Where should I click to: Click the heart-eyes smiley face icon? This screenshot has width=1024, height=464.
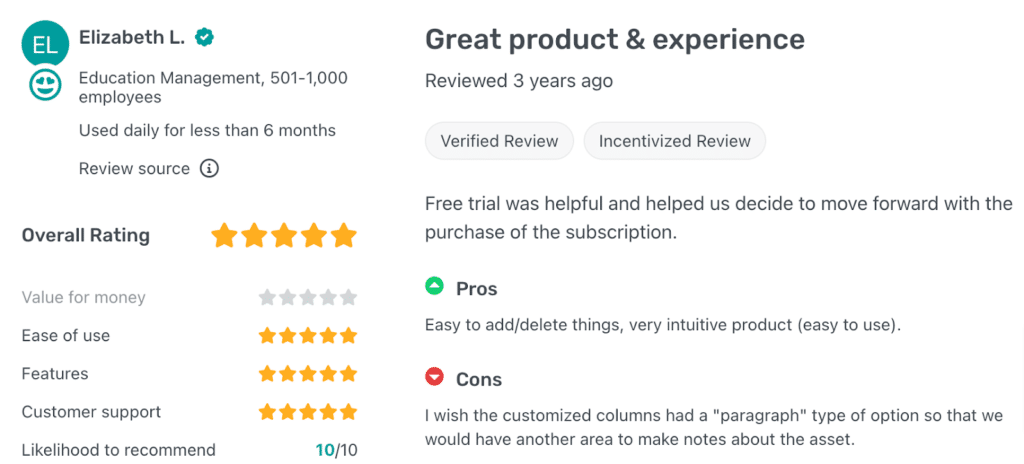[45, 85]
